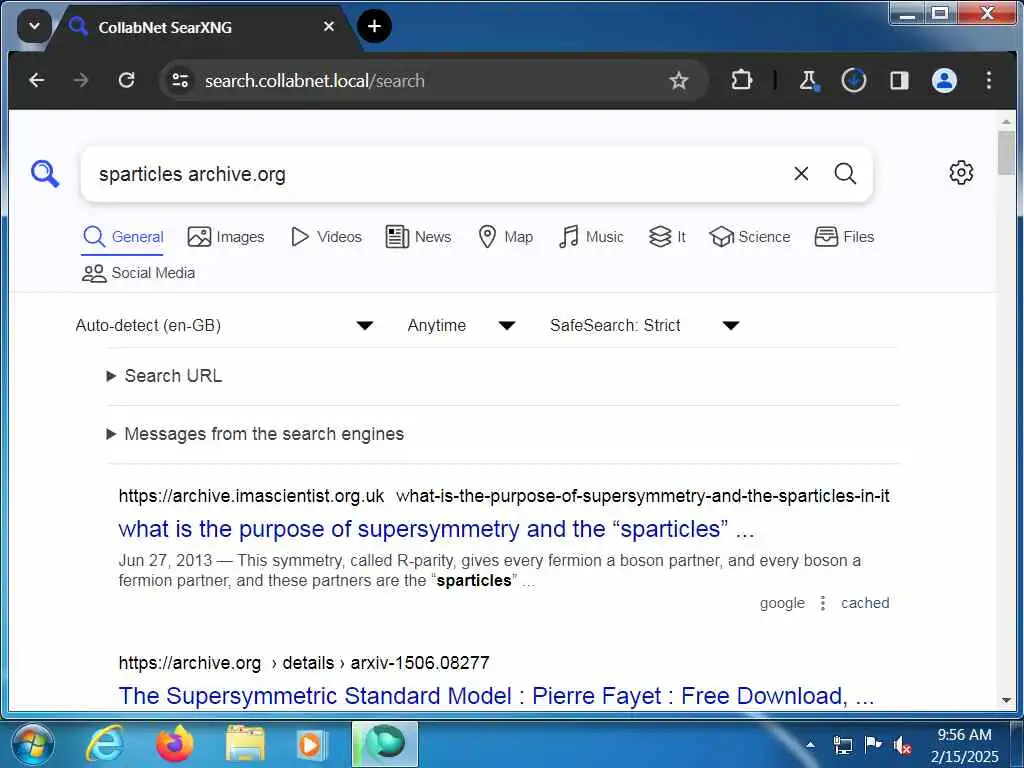Click google engine label on first result

pos(782,603)
